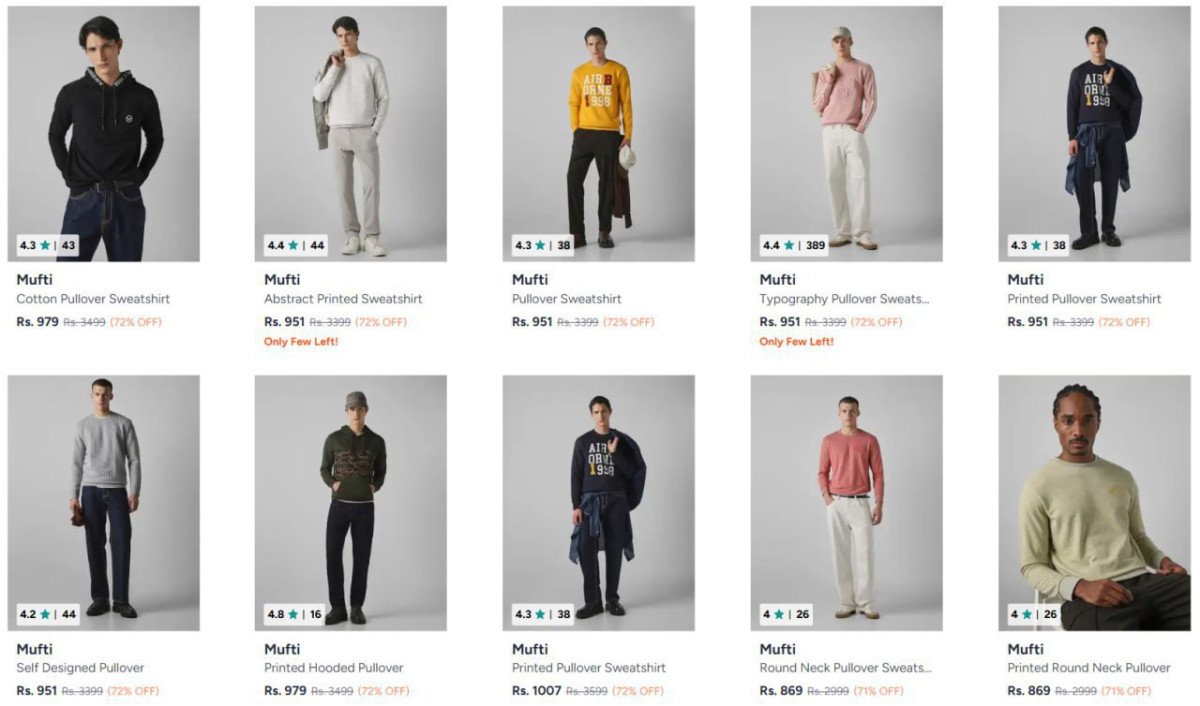1200x706 pixels.
Task: Click the star on the 4.8 rating badge
Action: tap(293, 614)
